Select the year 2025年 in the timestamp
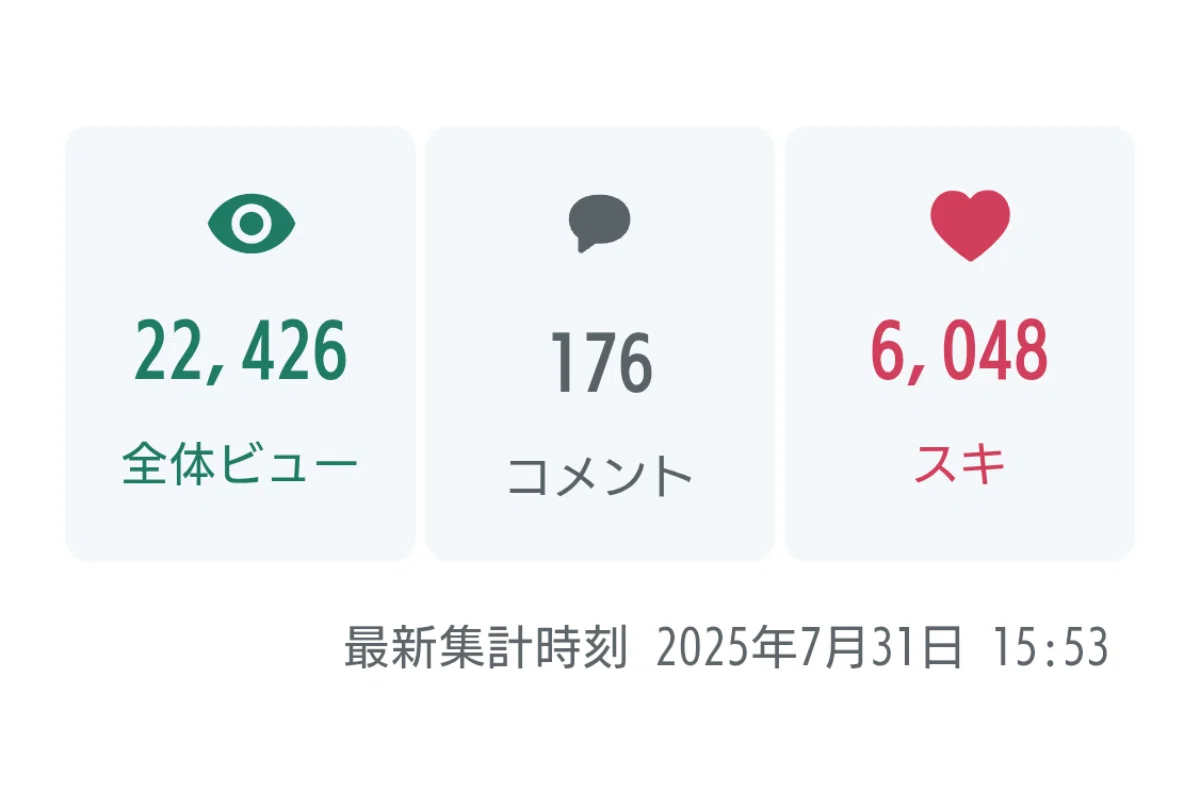Viewport: 1200px width, 800px height. [728, 648]
